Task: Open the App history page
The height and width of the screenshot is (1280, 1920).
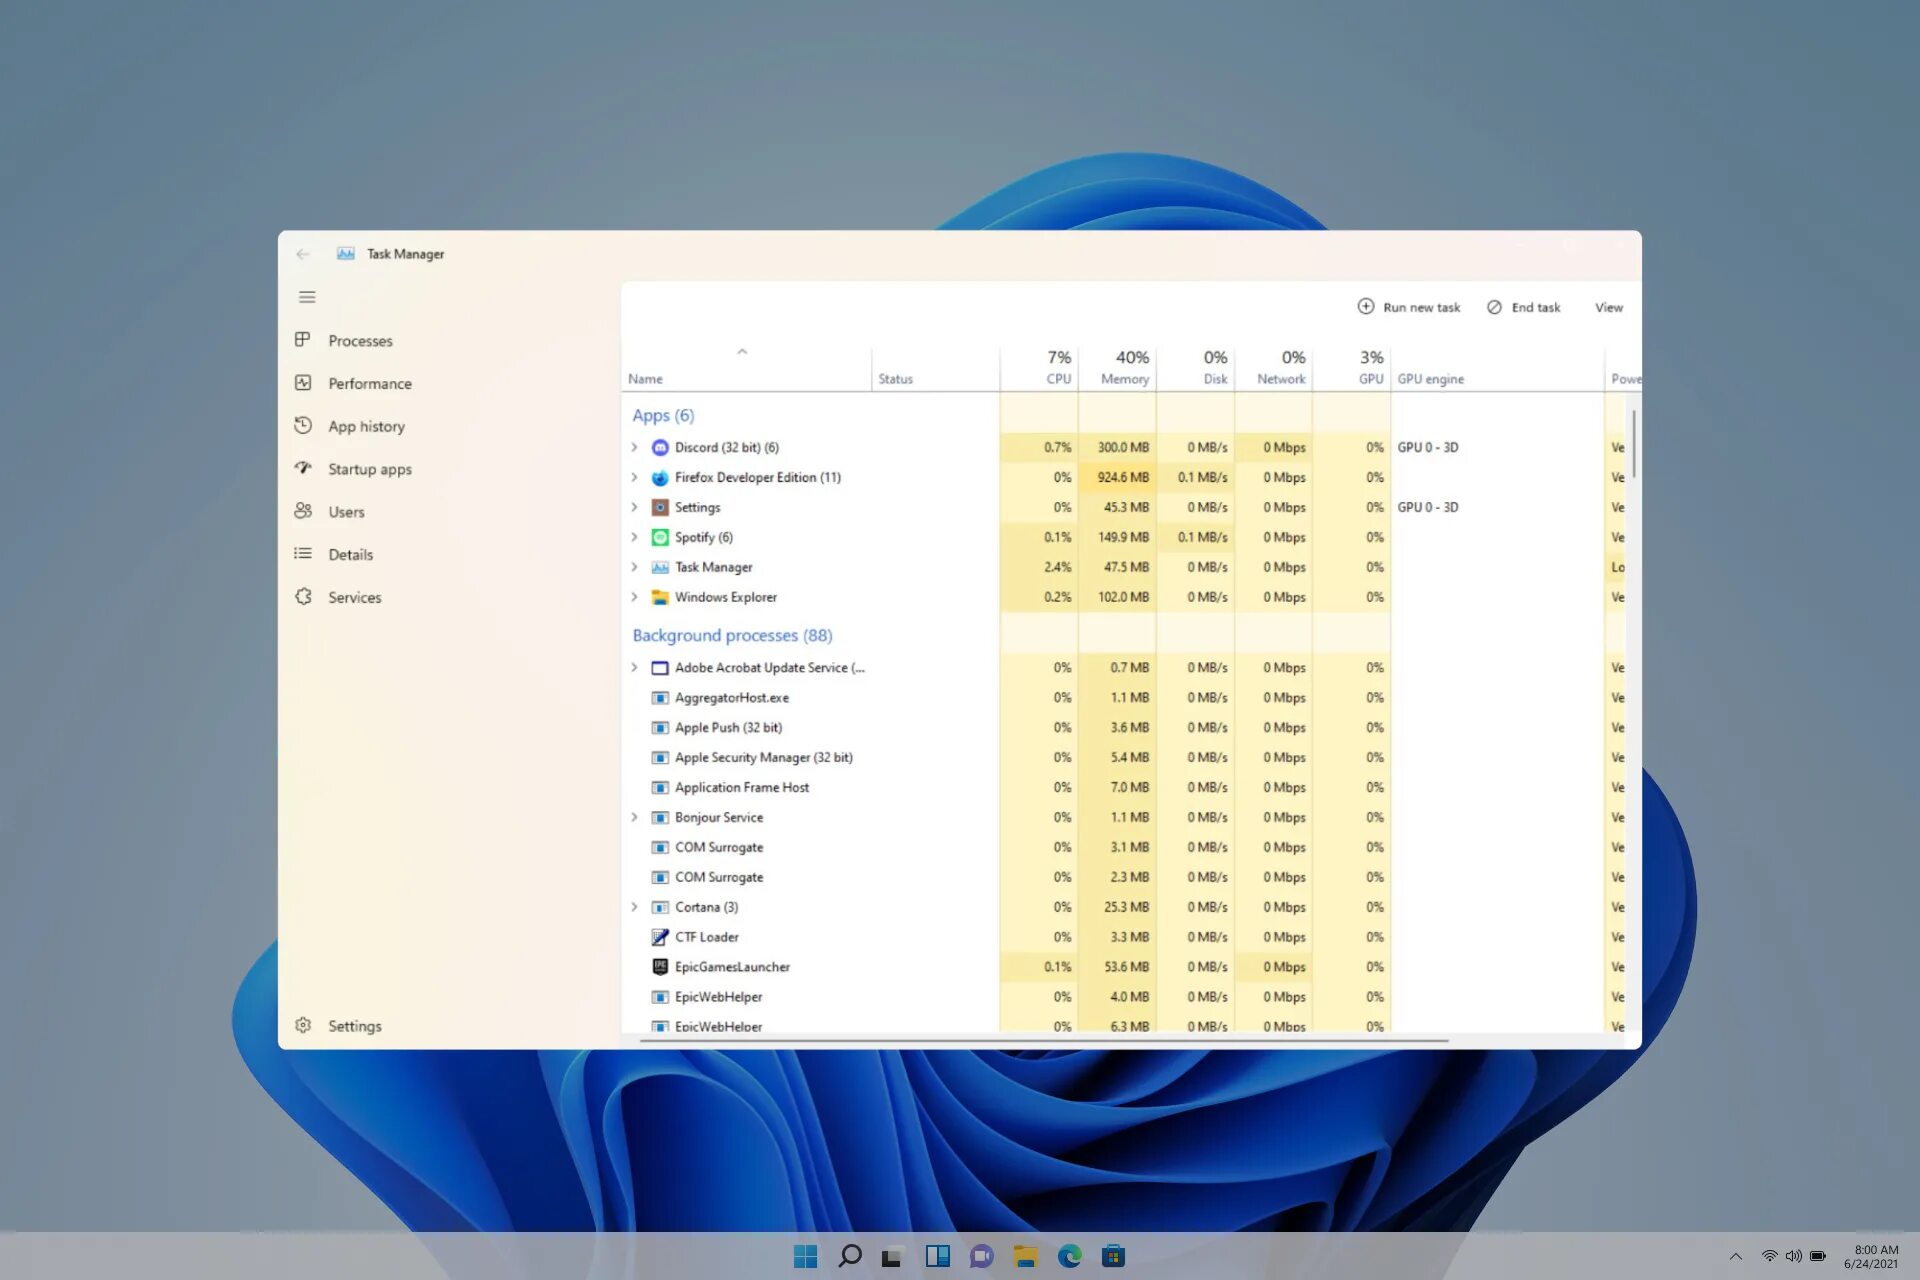Action: point(366,427)
